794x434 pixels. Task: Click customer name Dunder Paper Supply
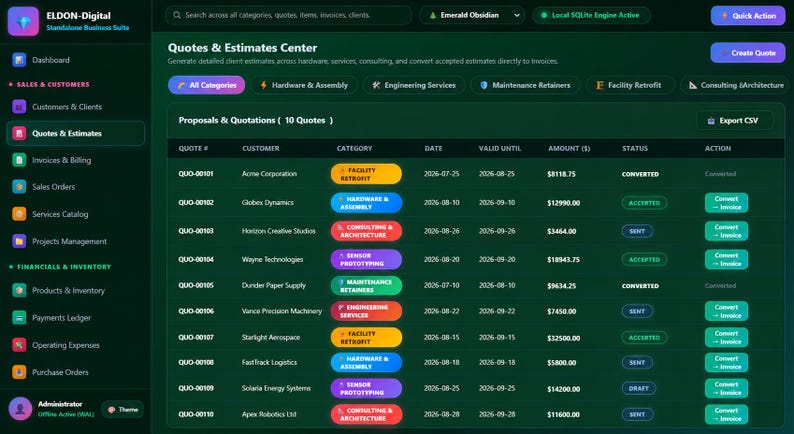[x=273, y=286]
